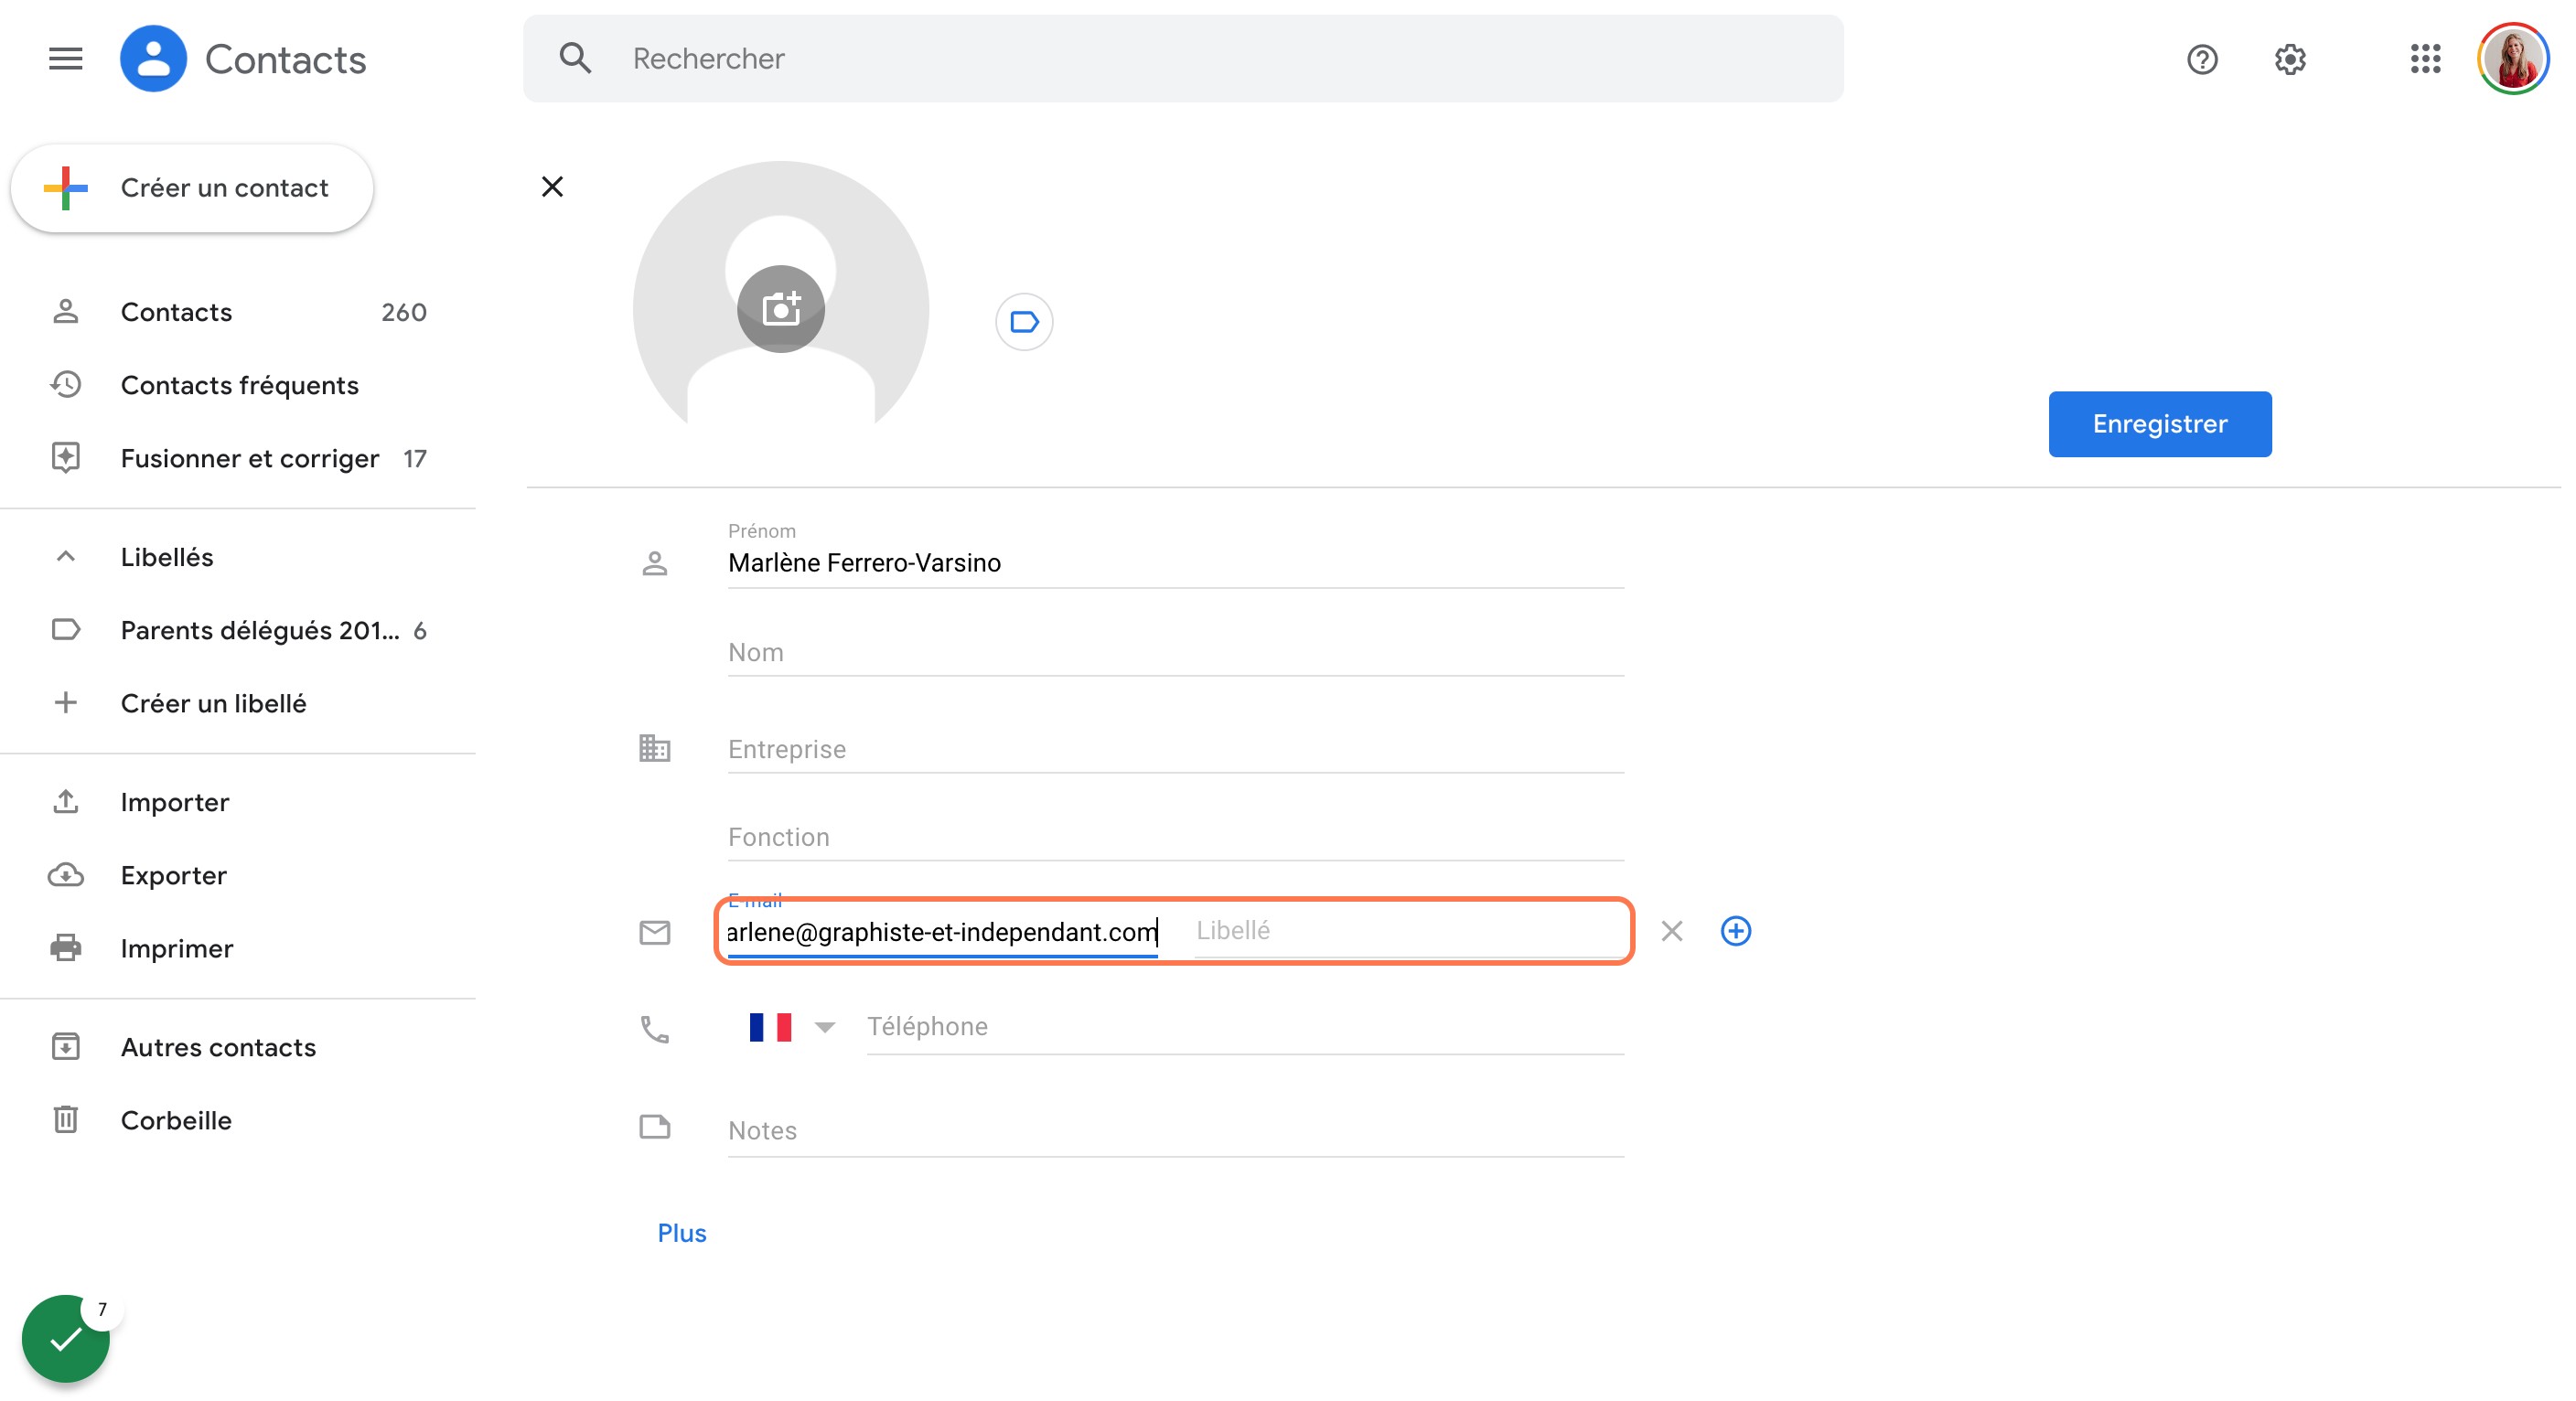Select Parents délégués label

238,630
